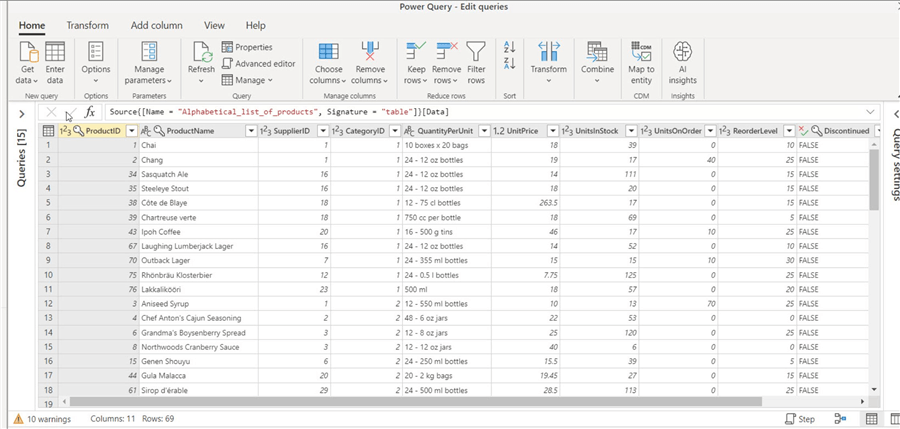Open the Advanced editor
The width and height of the screenshot is (900, 429).
click(x=258, y=63)
